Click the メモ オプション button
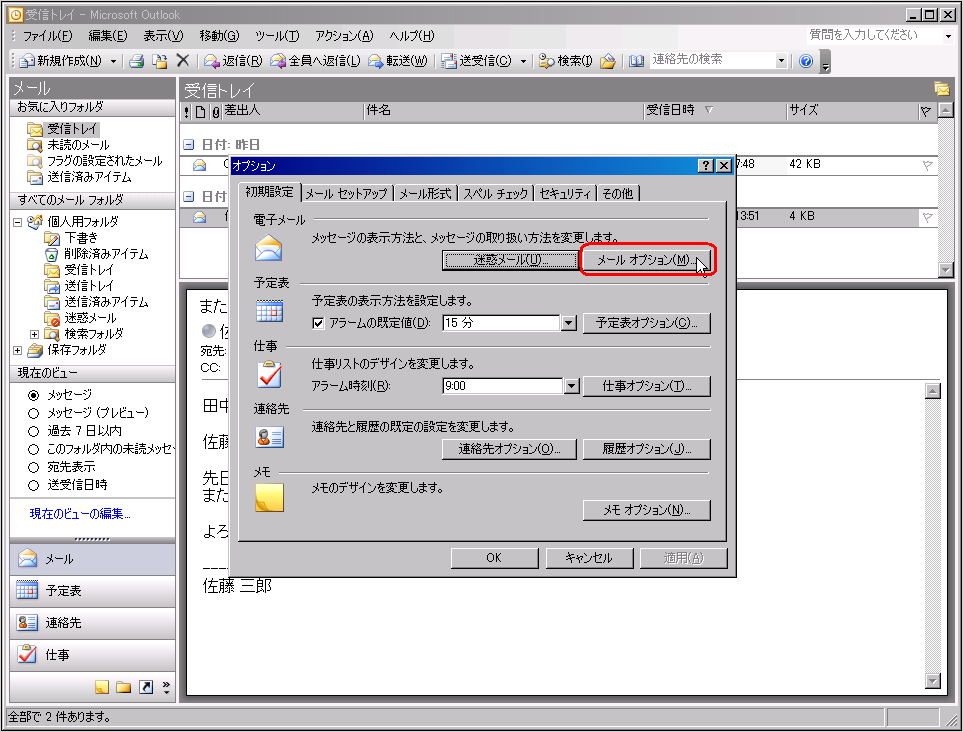Screen dimensions: 963x732 point(647,510)
